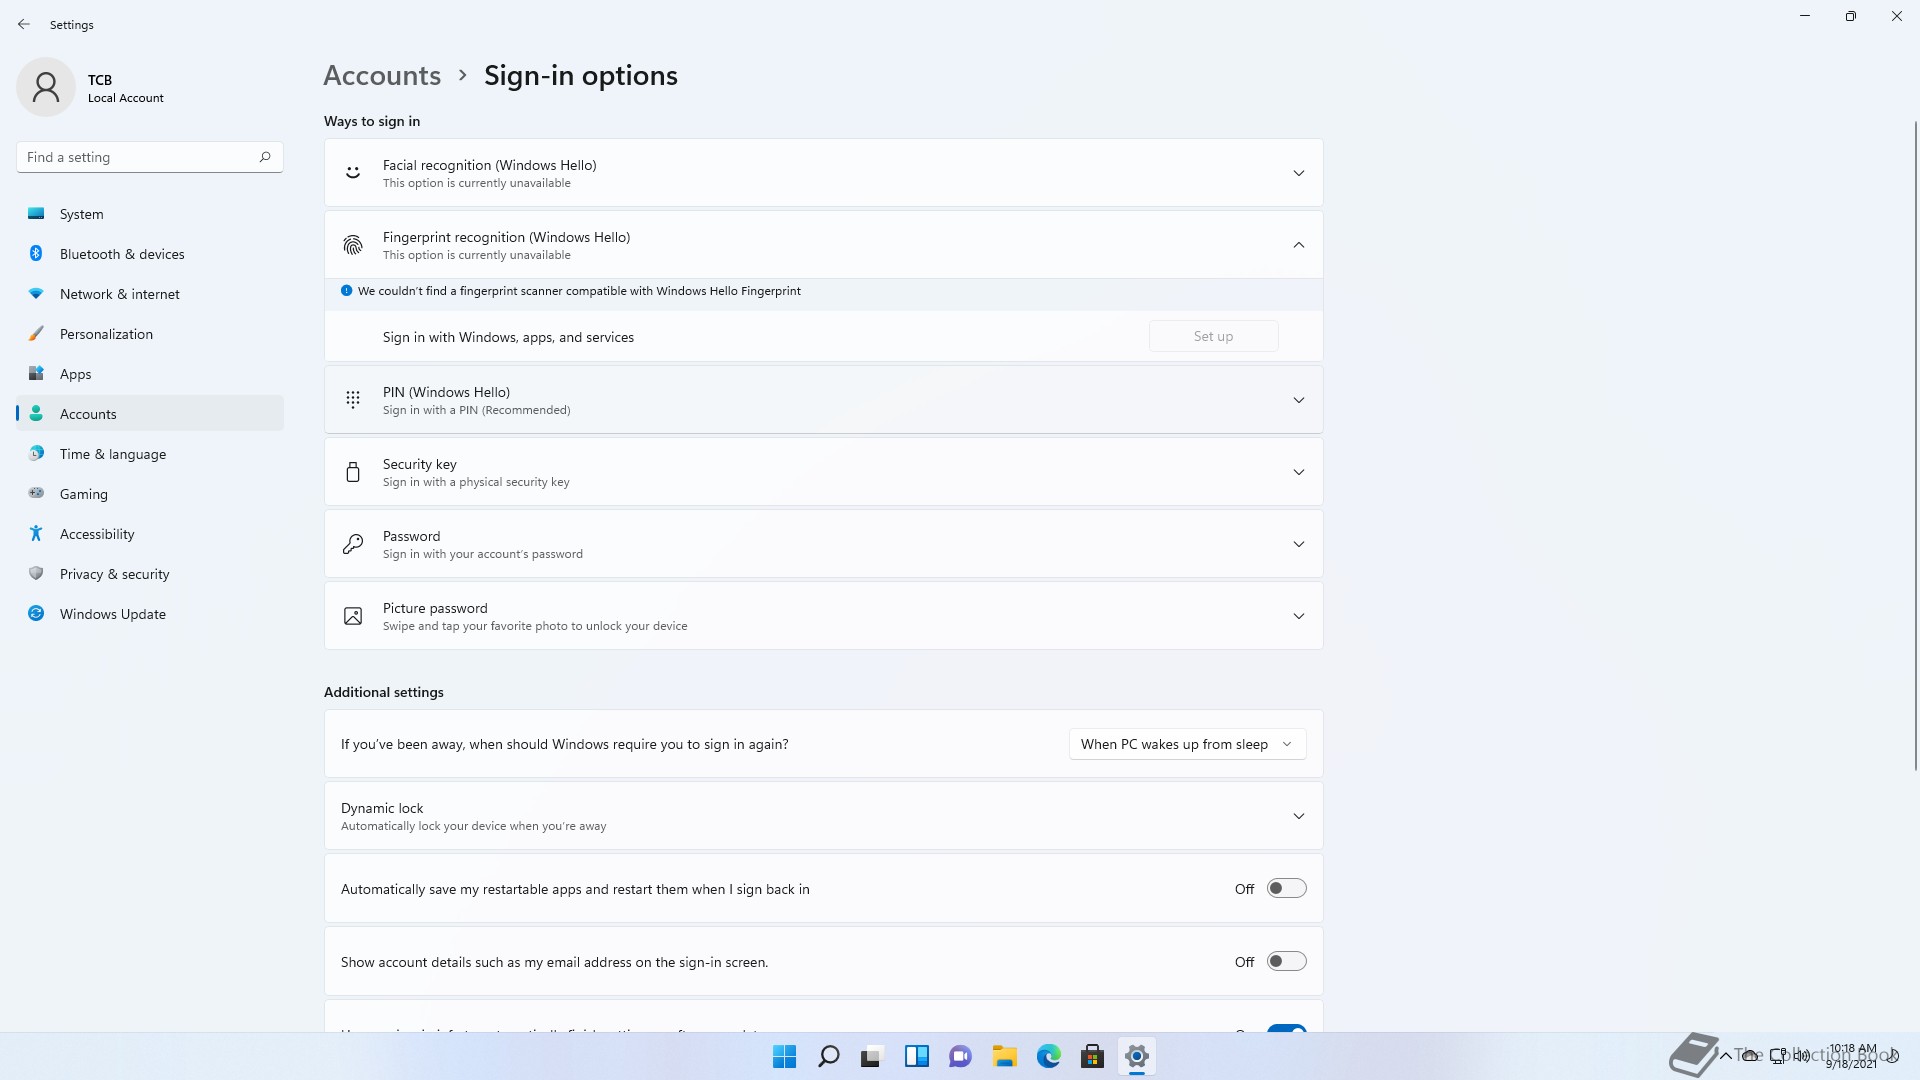Image resolution: width=1920 pixels, height=1080 pixels.
Task: Collapse the Fingerprint recognition section chevron
Action: point(1298,245)
